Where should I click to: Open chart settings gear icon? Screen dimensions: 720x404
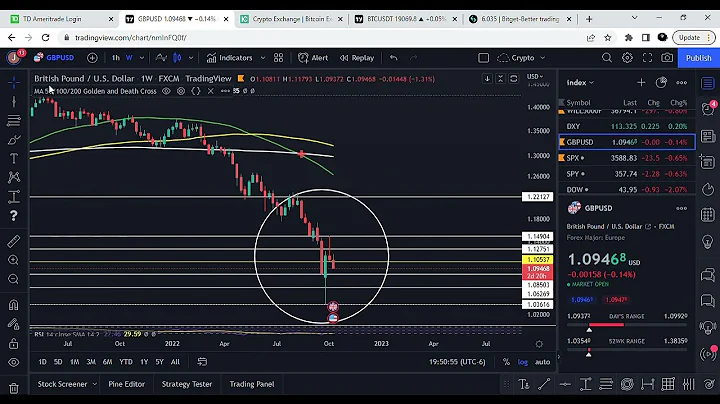(x=627, y=58)
